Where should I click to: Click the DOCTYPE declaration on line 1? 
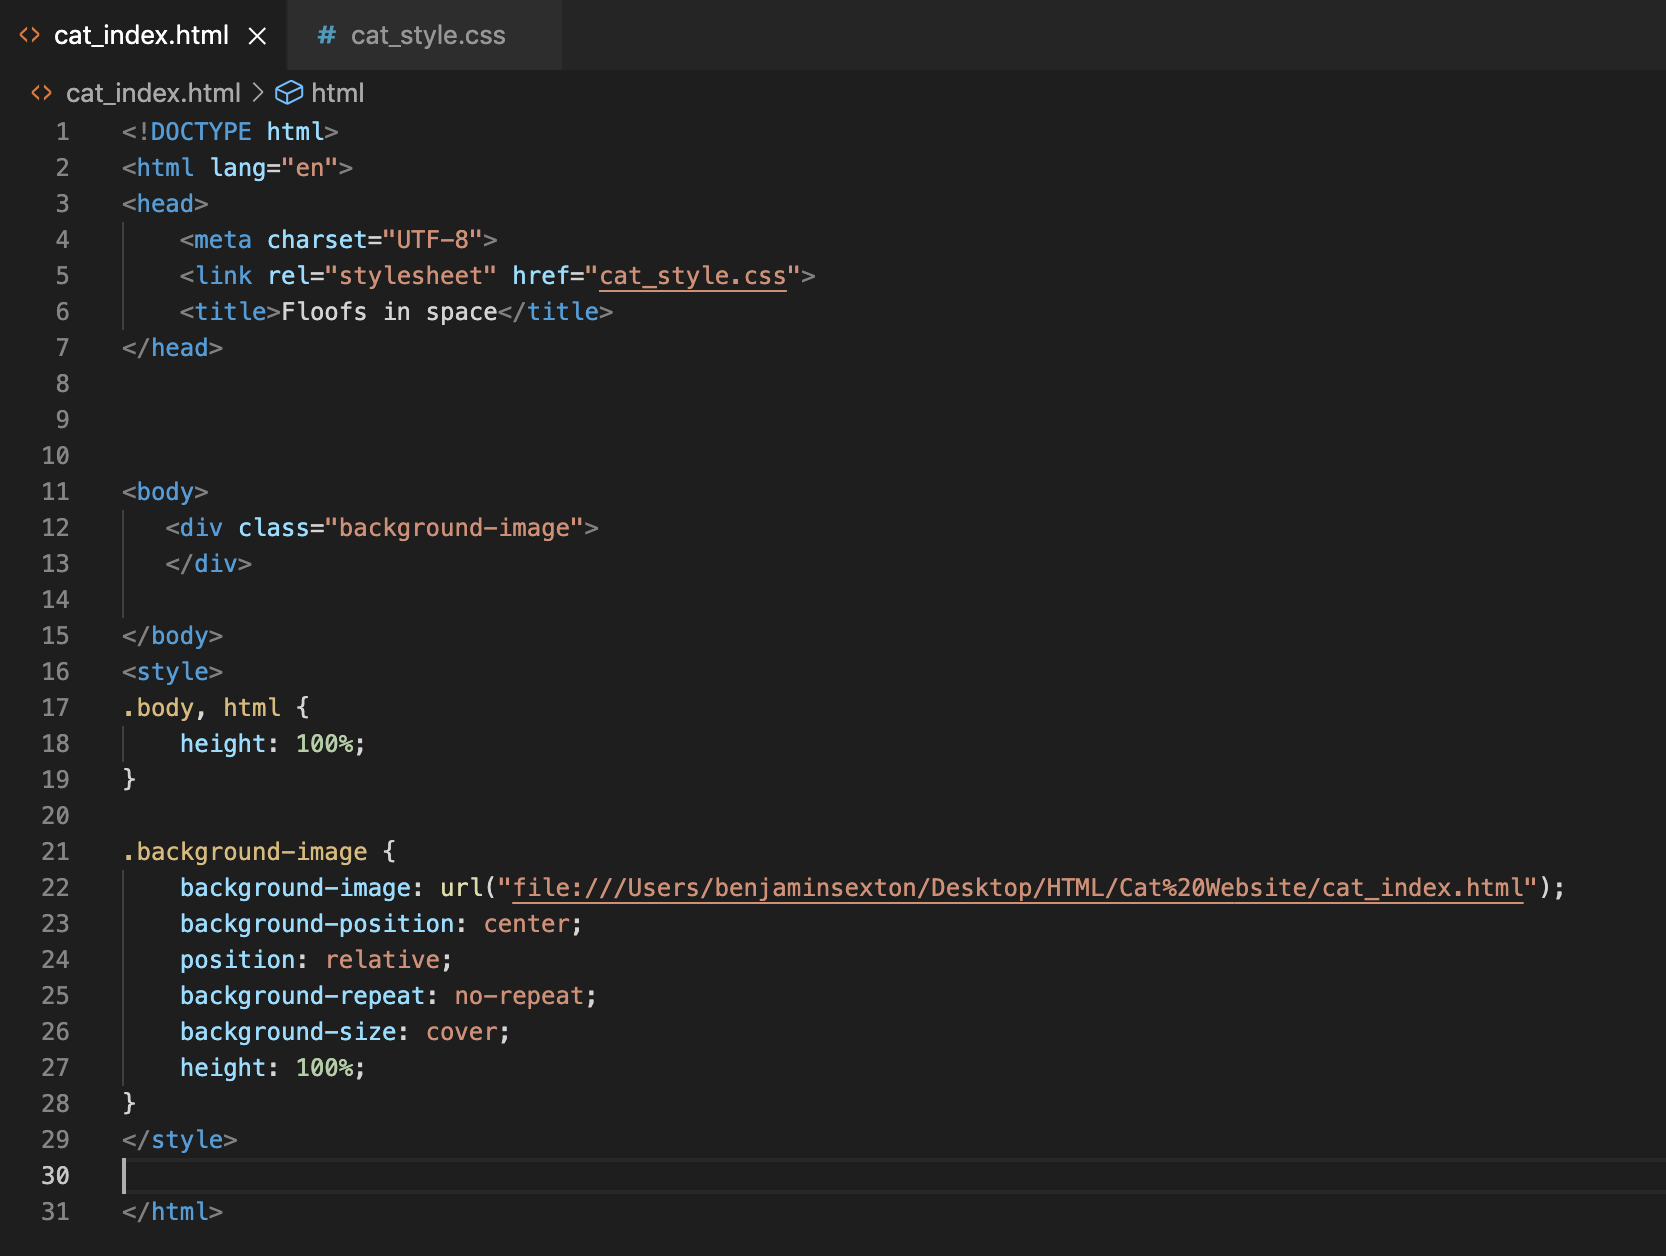[x=228, y=131]
